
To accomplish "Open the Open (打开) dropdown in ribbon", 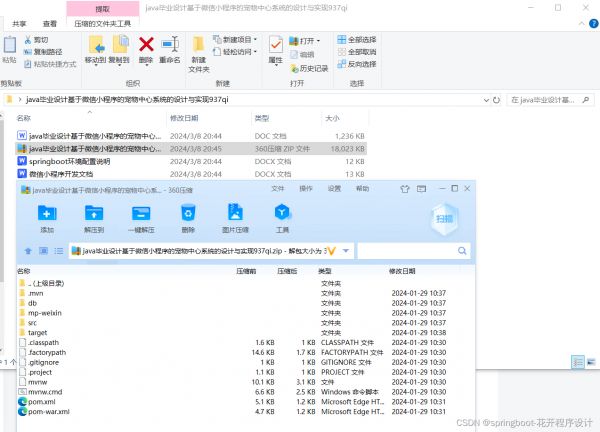I will [305, 41].
